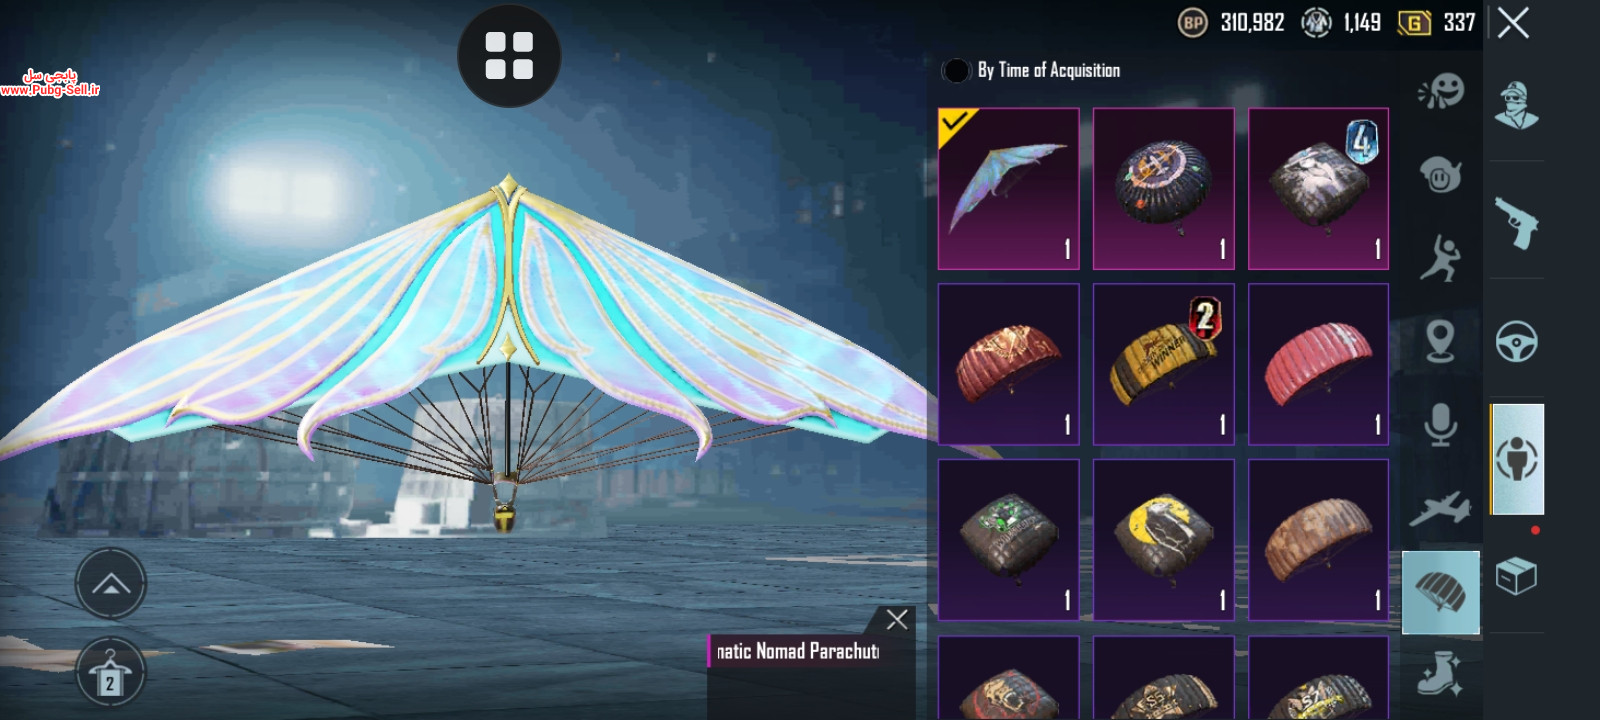Expand the upward chevron button

[111, 584]
